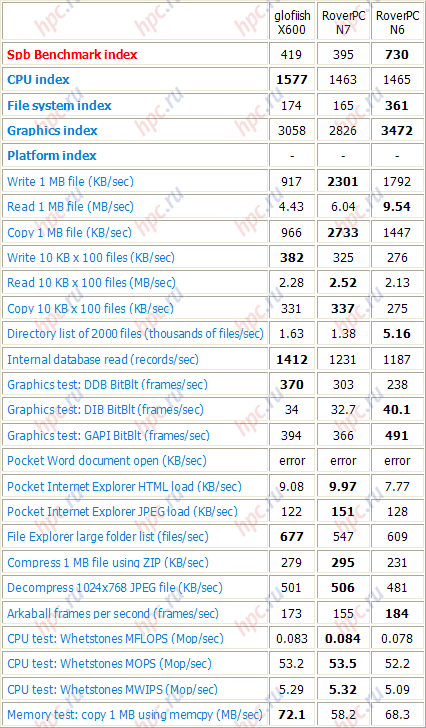Select the value 9.54 in Read 1 MB row
This screenshot has height=728, width=426.
coord(397,207)
